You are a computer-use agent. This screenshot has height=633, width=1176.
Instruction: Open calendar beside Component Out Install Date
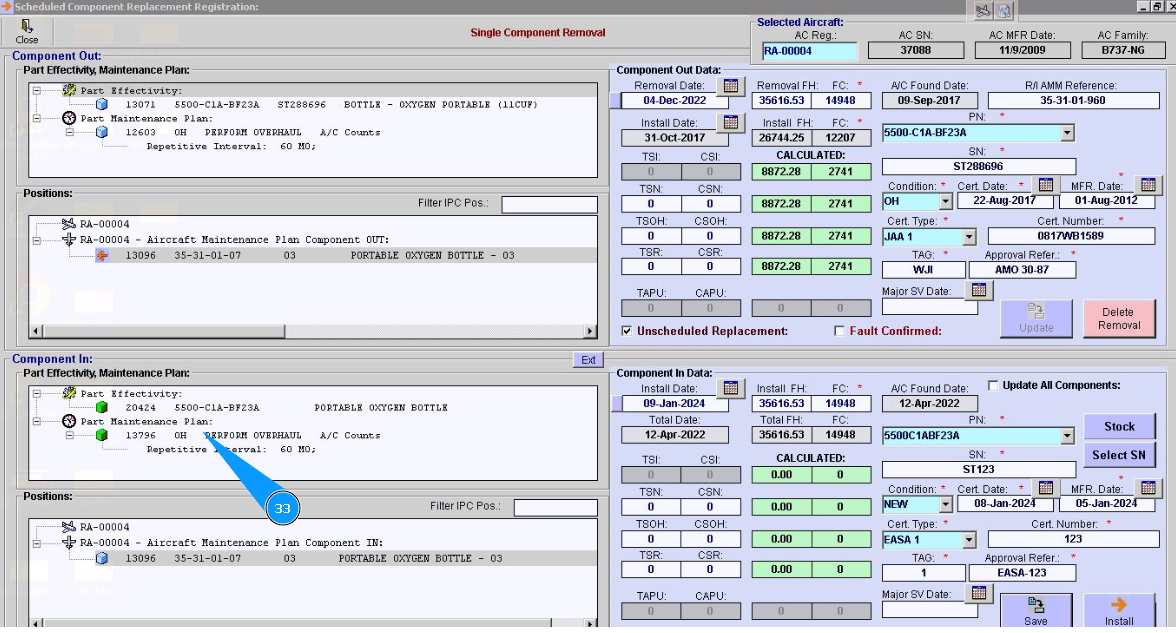pyautogui.click(x=731, y=123)
